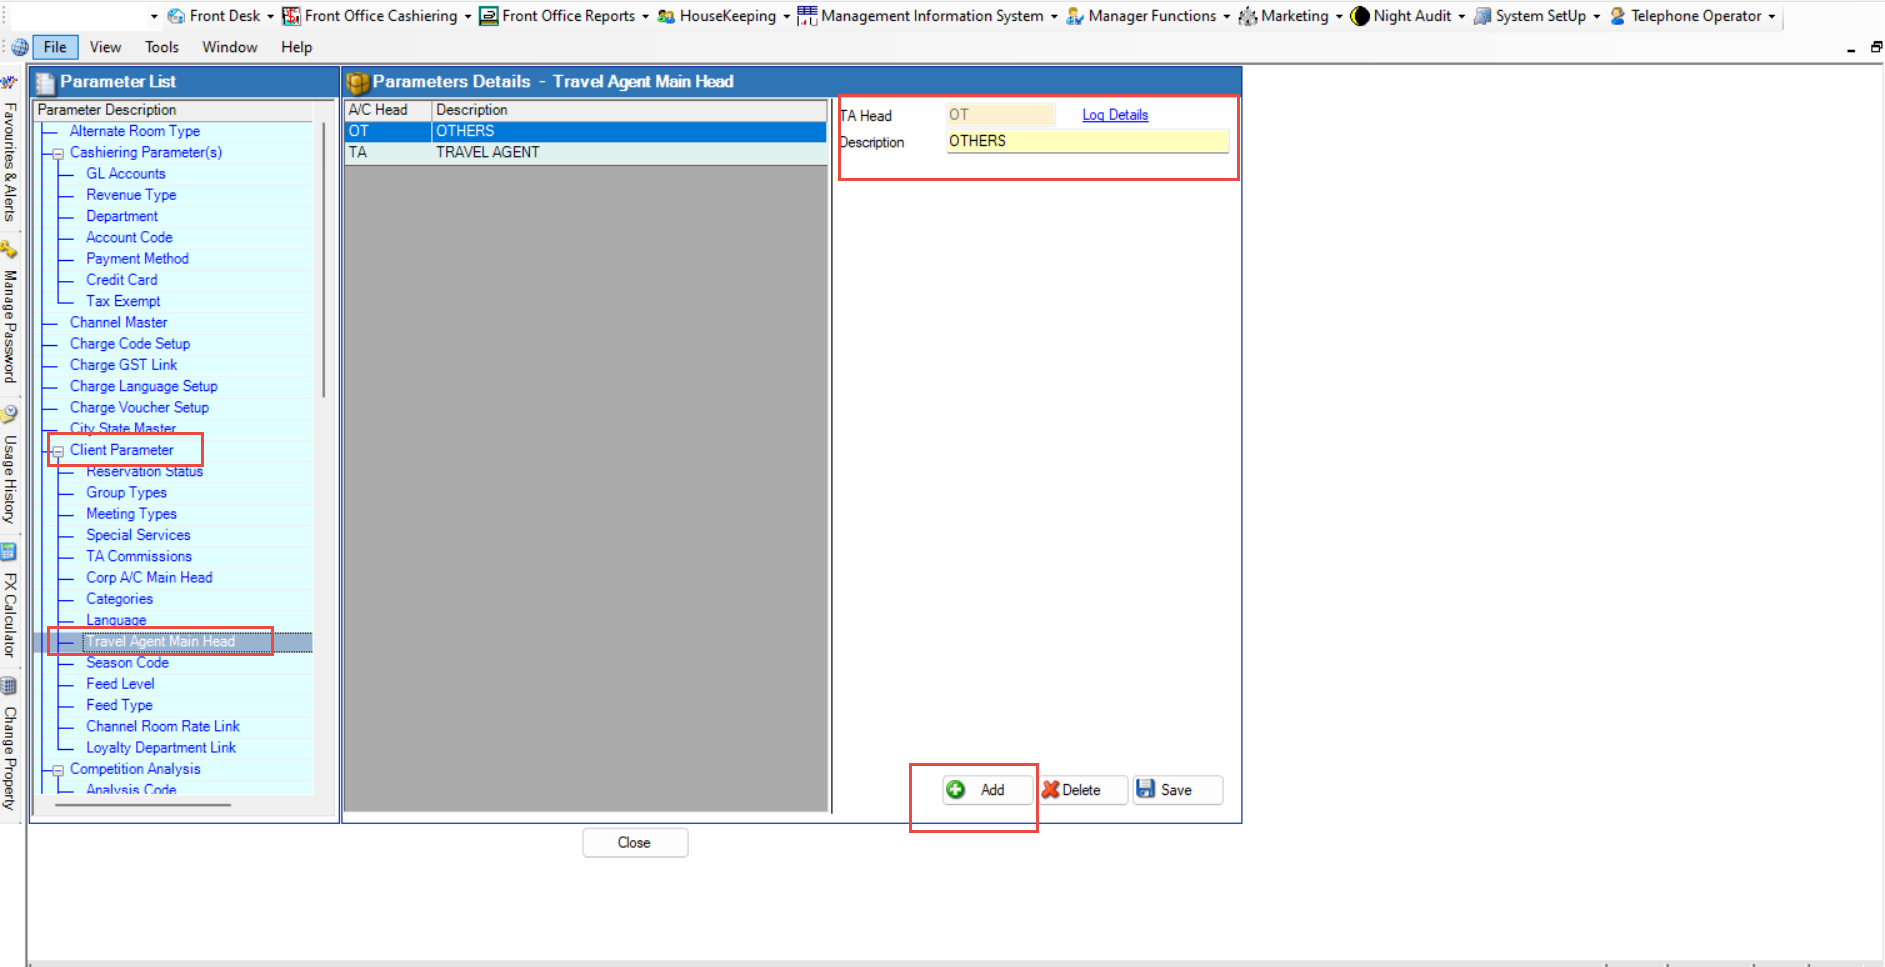Click into the Description input field
The height and width of the screenshot is (967, 1885).
[1086, 142]
